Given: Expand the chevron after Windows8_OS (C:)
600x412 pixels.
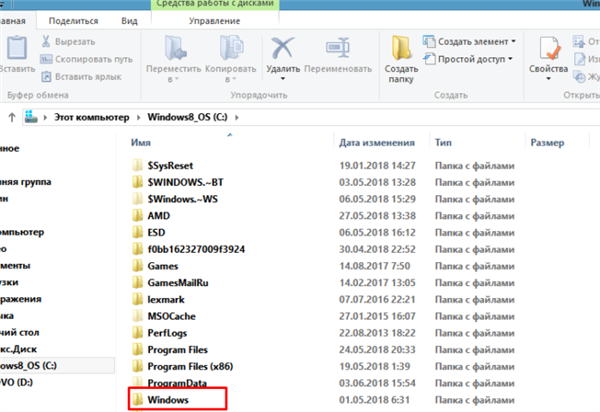Looking at the screenshot, I should click(x=236, y=117).
